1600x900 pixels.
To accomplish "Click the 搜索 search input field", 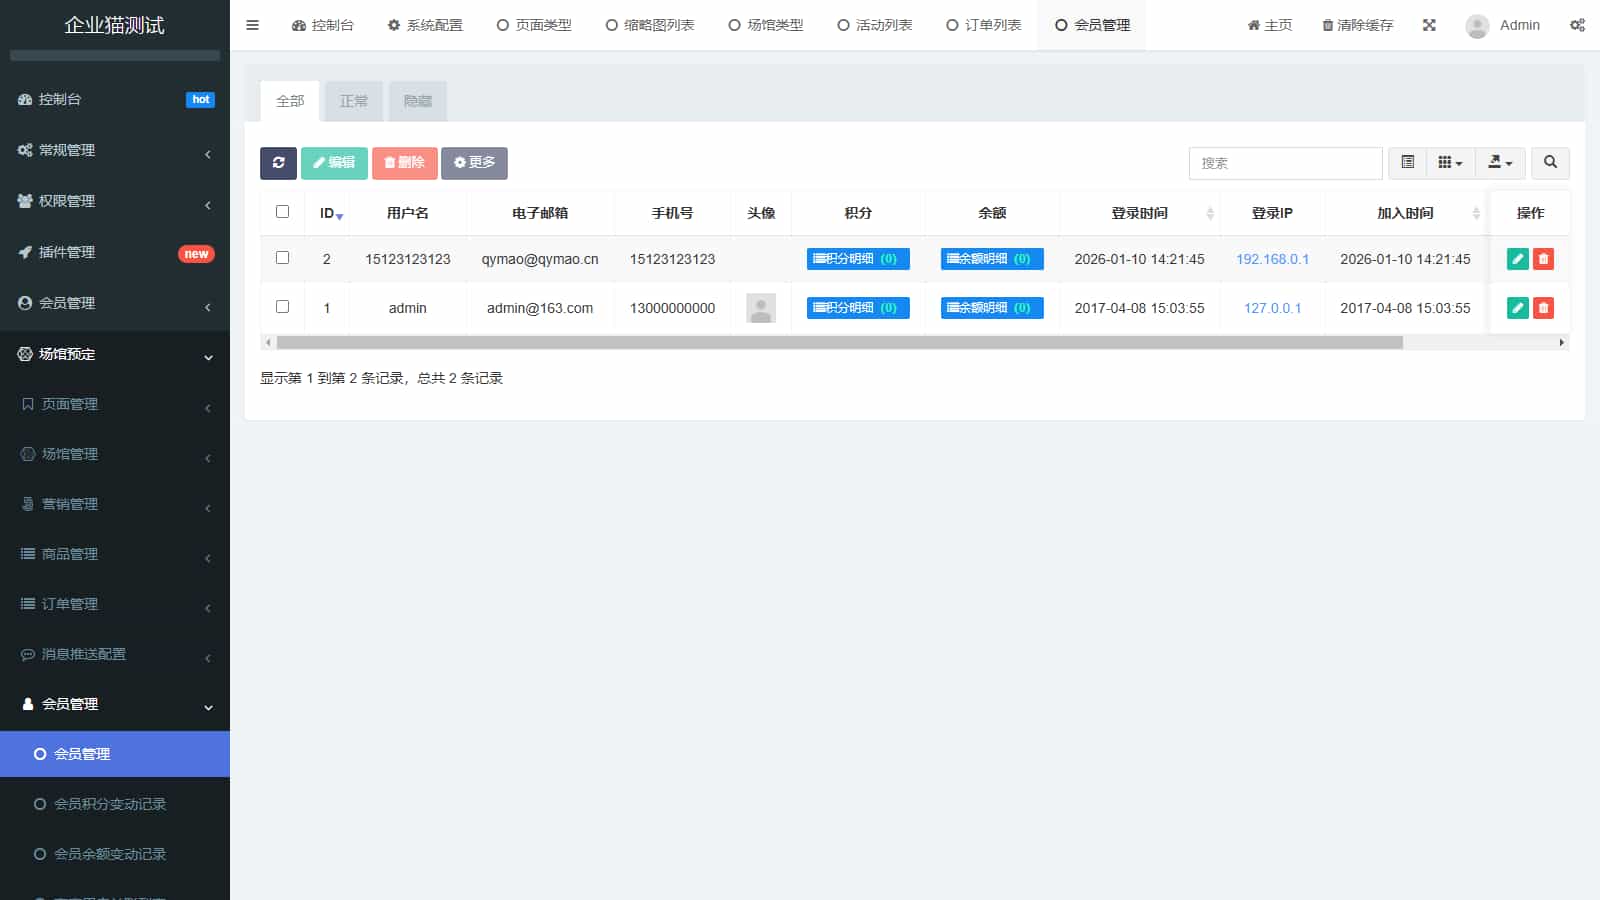I will pos(1285,163).
